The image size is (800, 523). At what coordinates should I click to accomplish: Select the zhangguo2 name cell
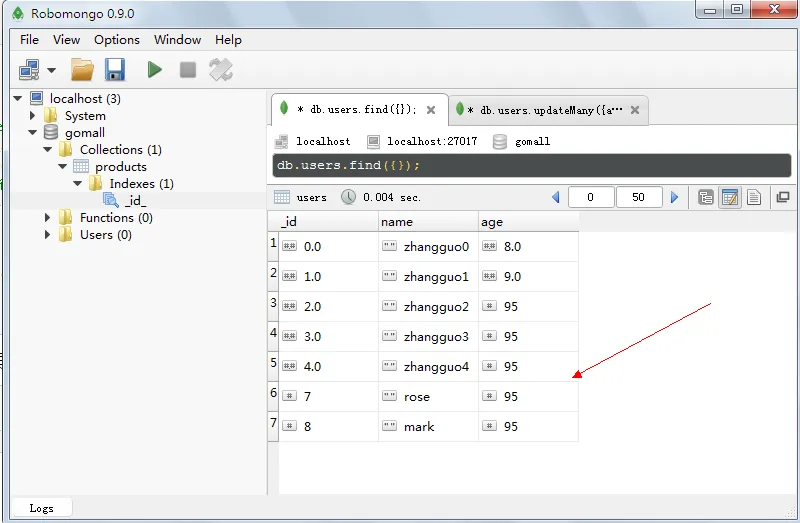(x=428, y=307)
